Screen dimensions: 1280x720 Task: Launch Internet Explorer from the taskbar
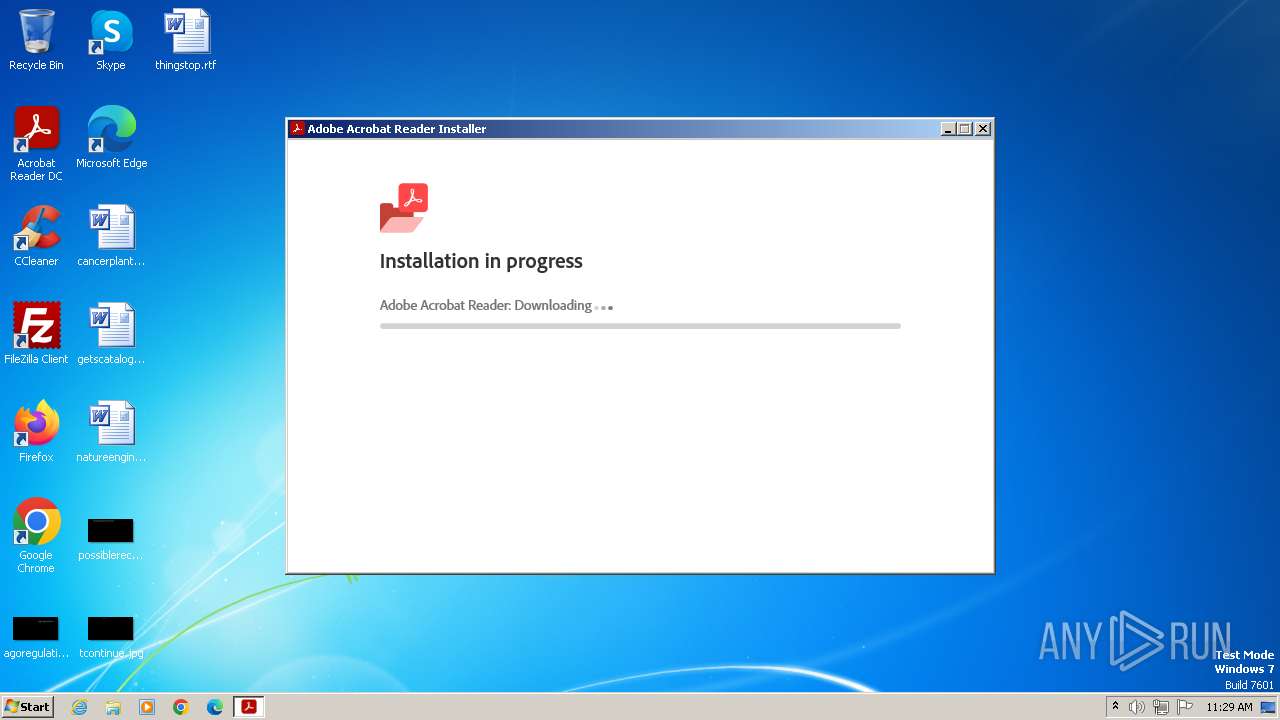(x=80, y=707)
